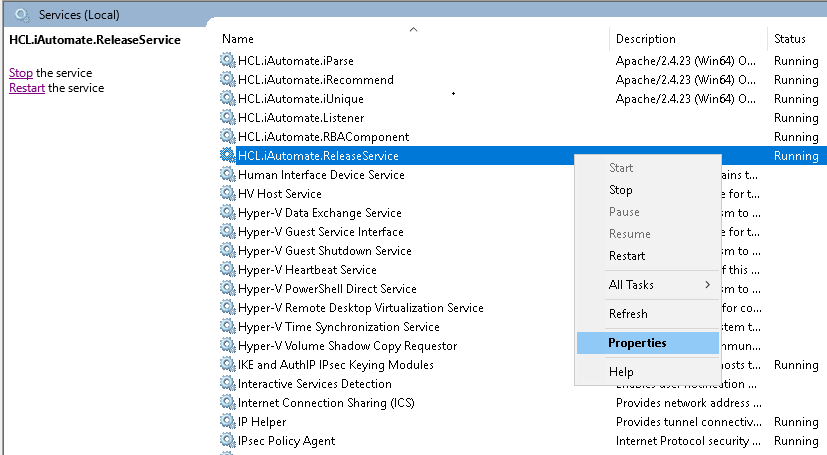Click the Interactive Services Detection icon
The height and width of the screenshot is (455, 827).
pos(227,384)
